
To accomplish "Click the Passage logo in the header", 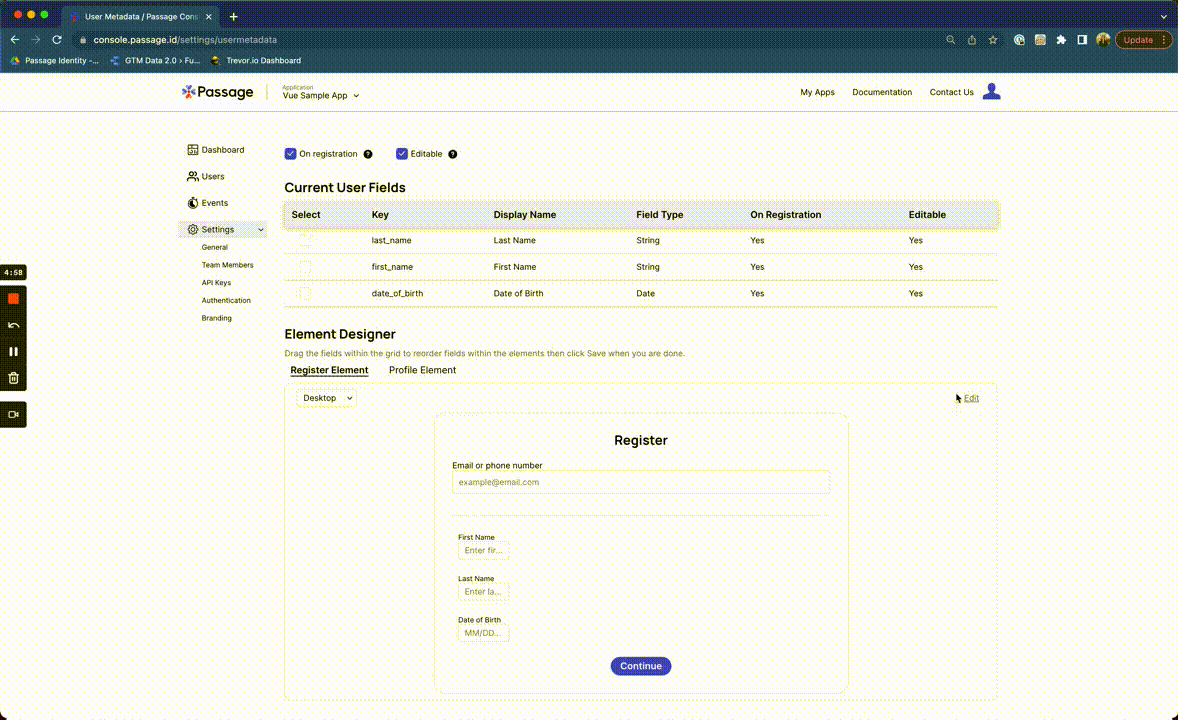I will tap(217, 91).
